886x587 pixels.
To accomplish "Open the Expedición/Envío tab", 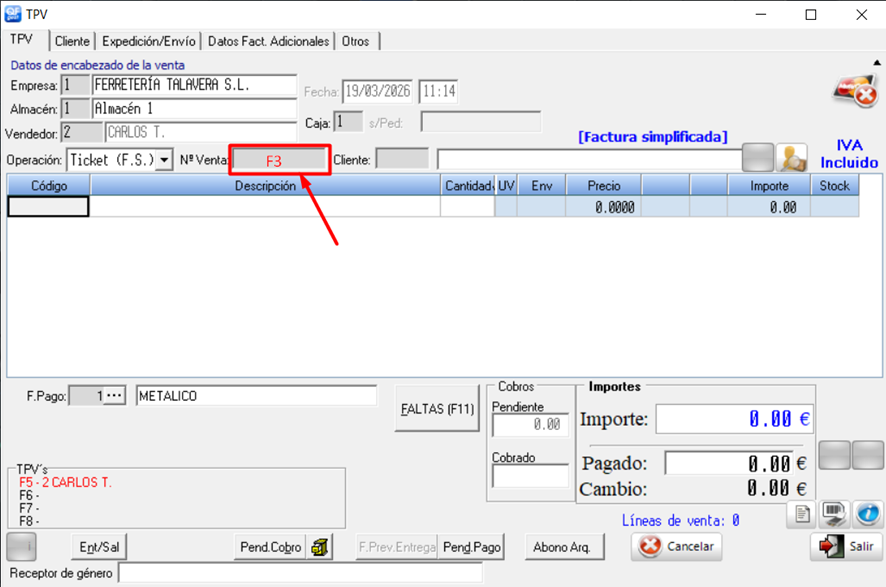I will coord(149,41).
